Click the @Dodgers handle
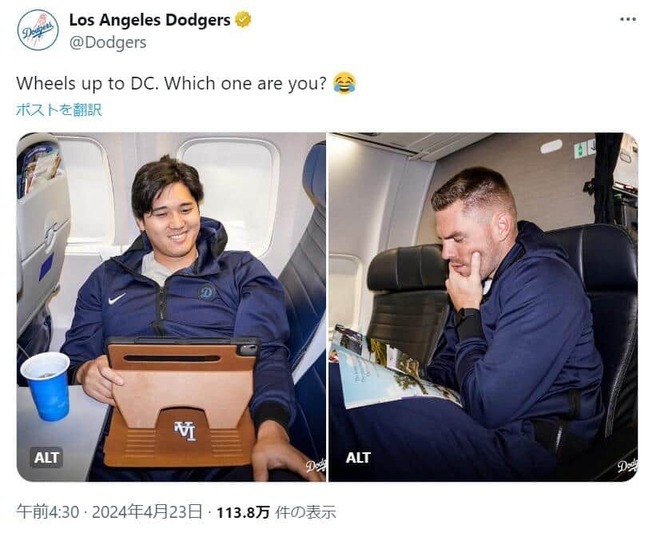The width and height of the screenshot is (645, 533). (108, 43)
